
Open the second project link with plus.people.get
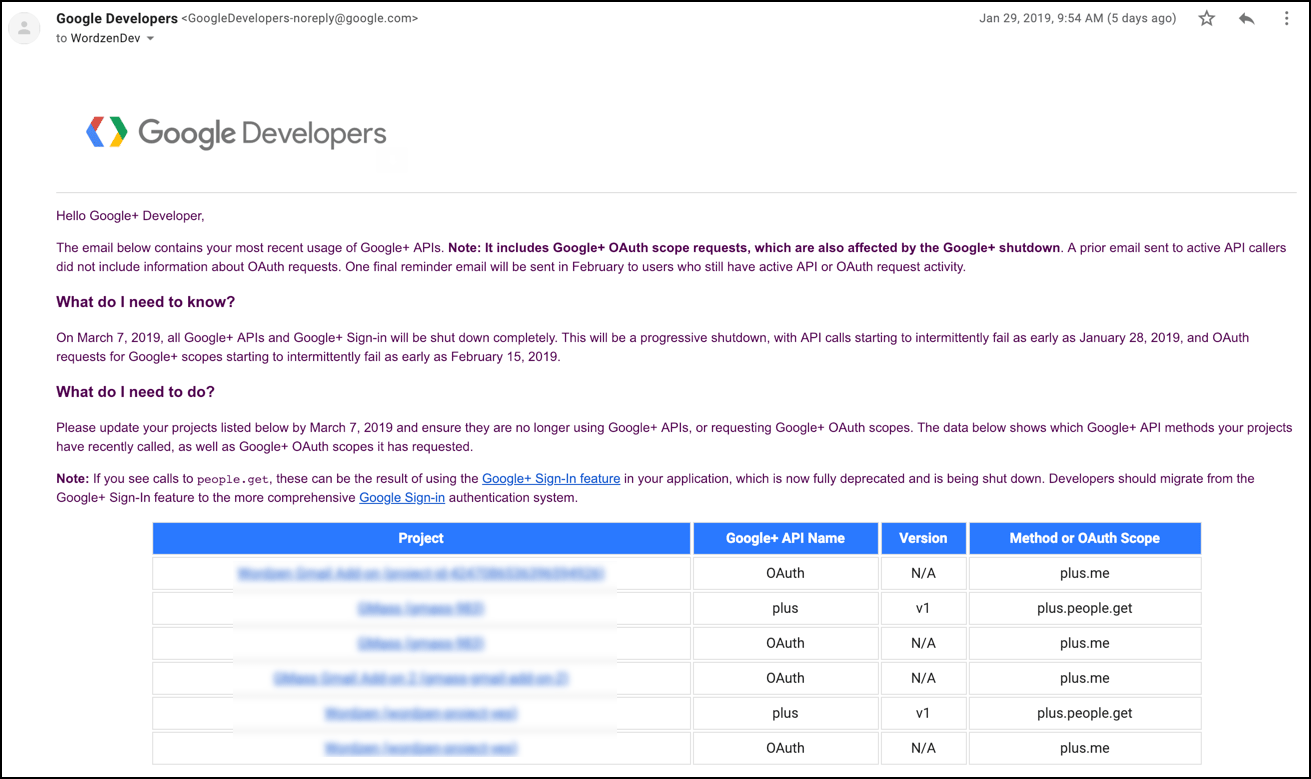click(x=420, y=608)
